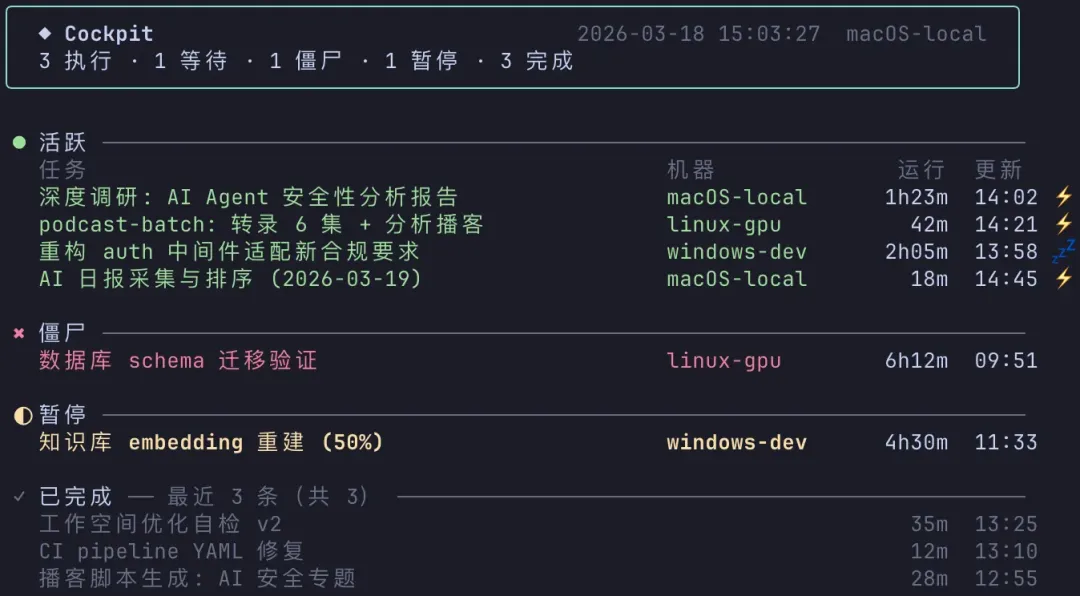
Task: Expand the 已完成 recent items header
Action: 76,496
